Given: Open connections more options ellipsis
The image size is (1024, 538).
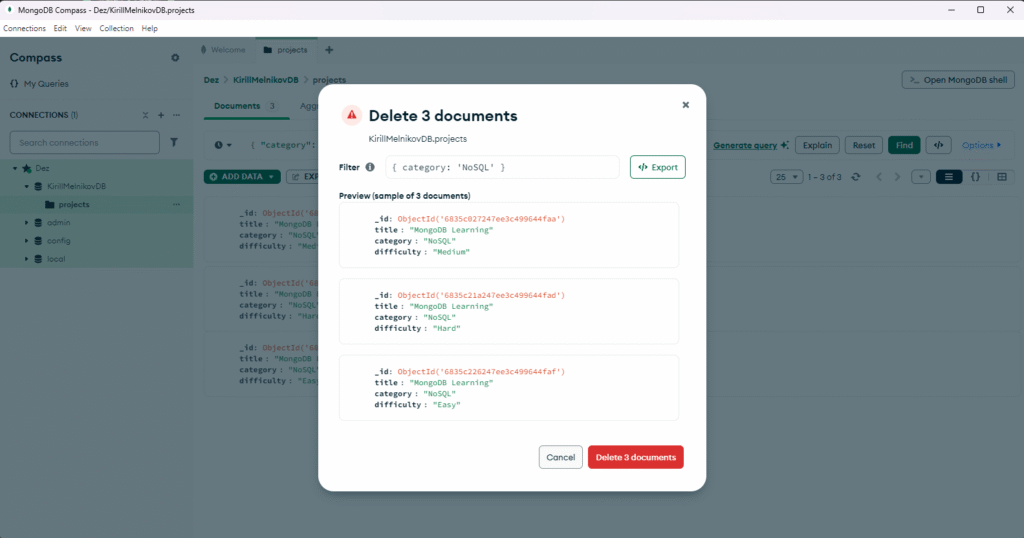Looking at the screenshot, I should (x=176, y=115).
